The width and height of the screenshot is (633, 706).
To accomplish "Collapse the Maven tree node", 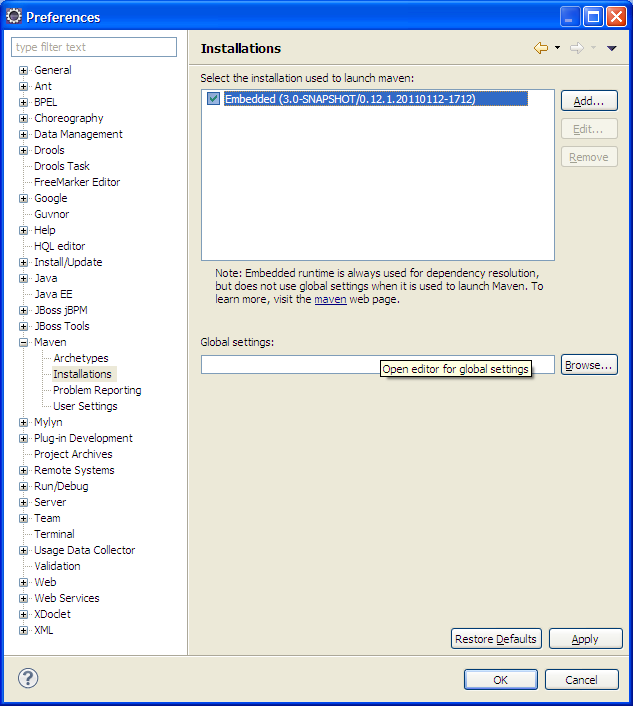I will click(23, 342).
